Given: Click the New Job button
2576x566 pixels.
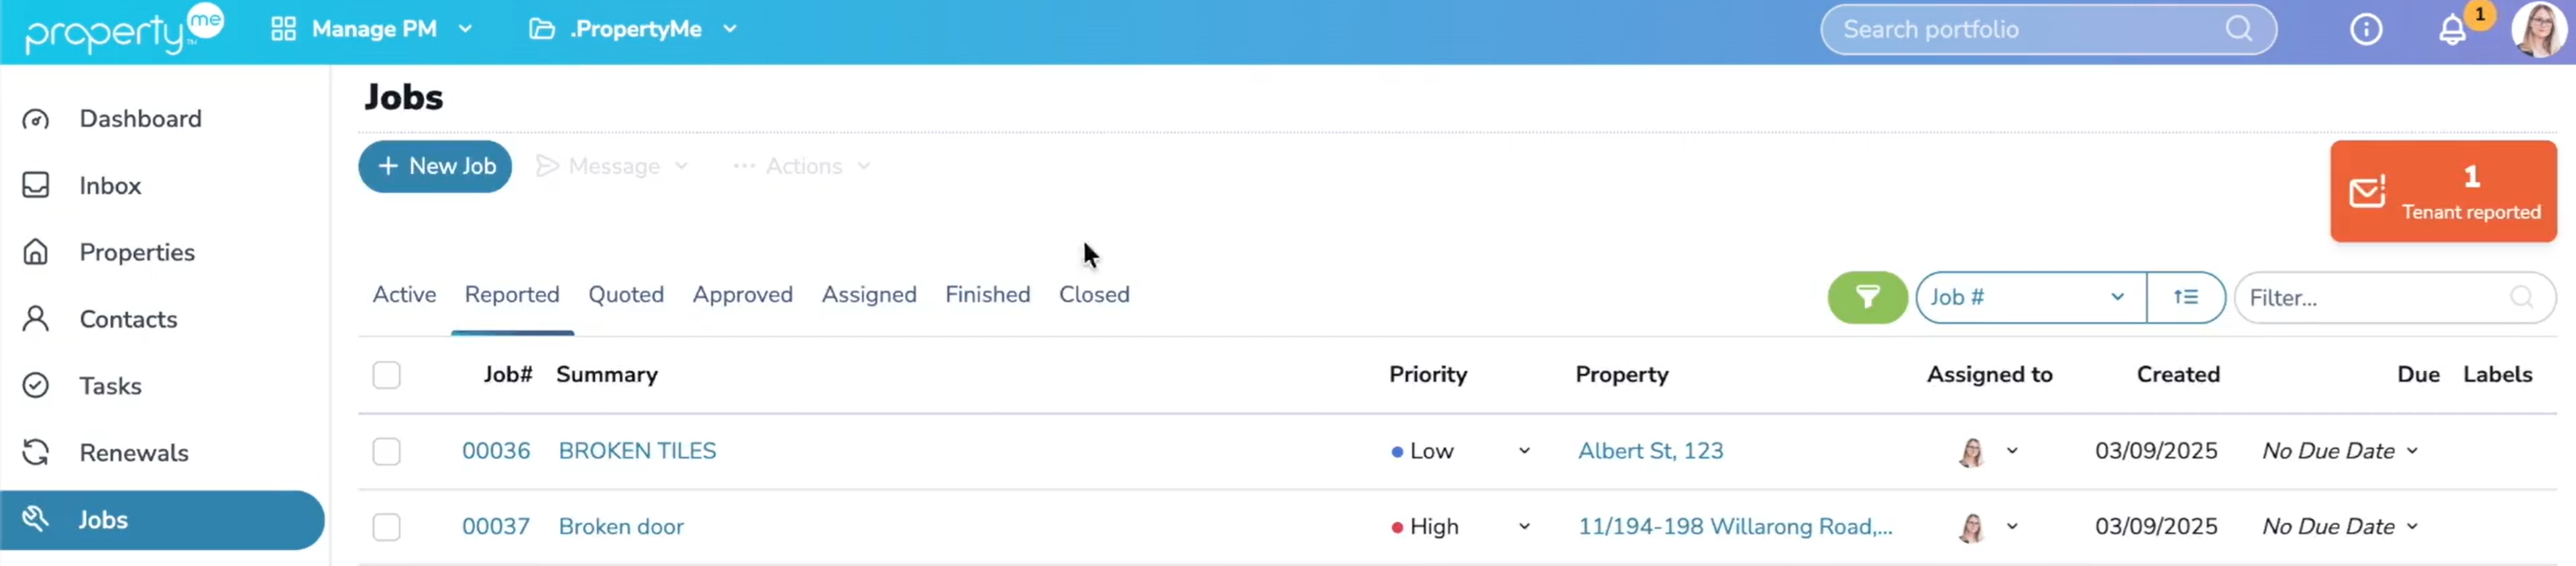Looking at the screenshot, I should click(435, 166).
